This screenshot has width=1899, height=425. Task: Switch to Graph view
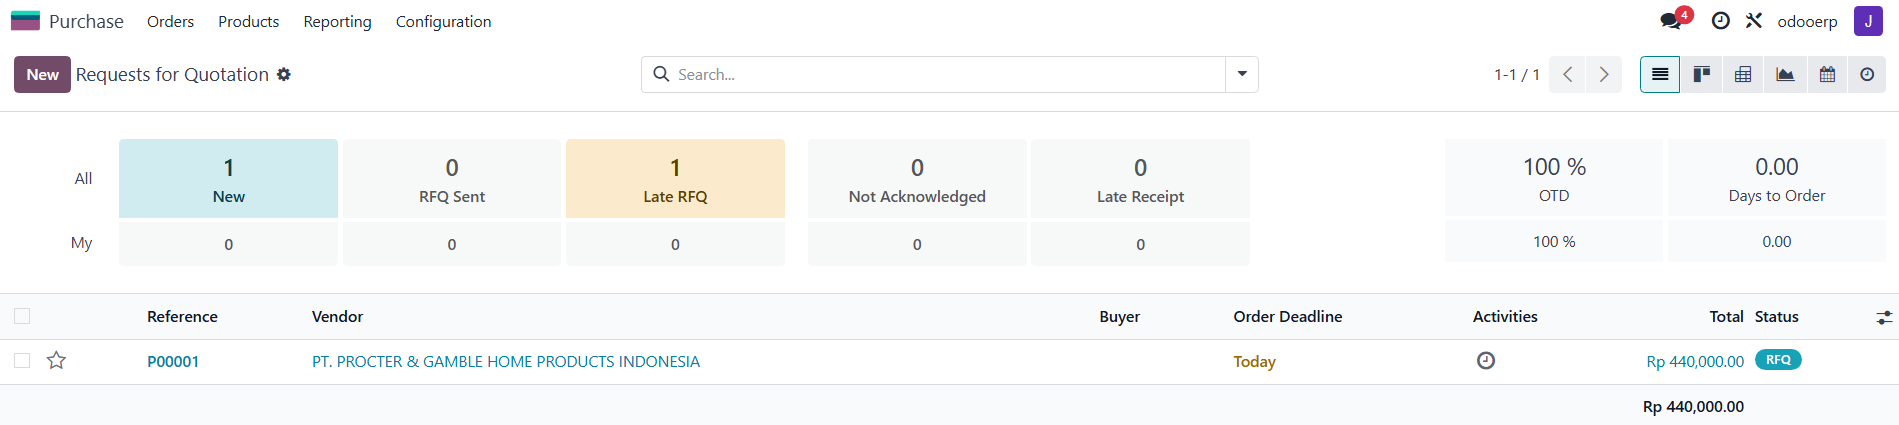click(1785, 74)
